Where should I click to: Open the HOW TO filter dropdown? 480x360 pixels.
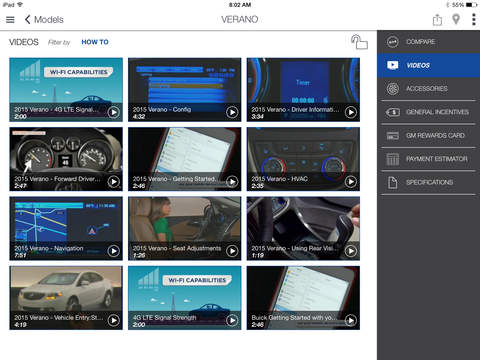[x=95, y=42]
